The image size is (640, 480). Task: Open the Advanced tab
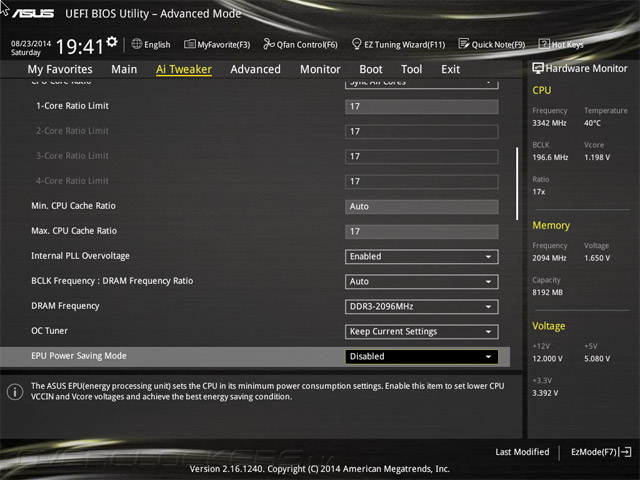click(x=256, y=69)
